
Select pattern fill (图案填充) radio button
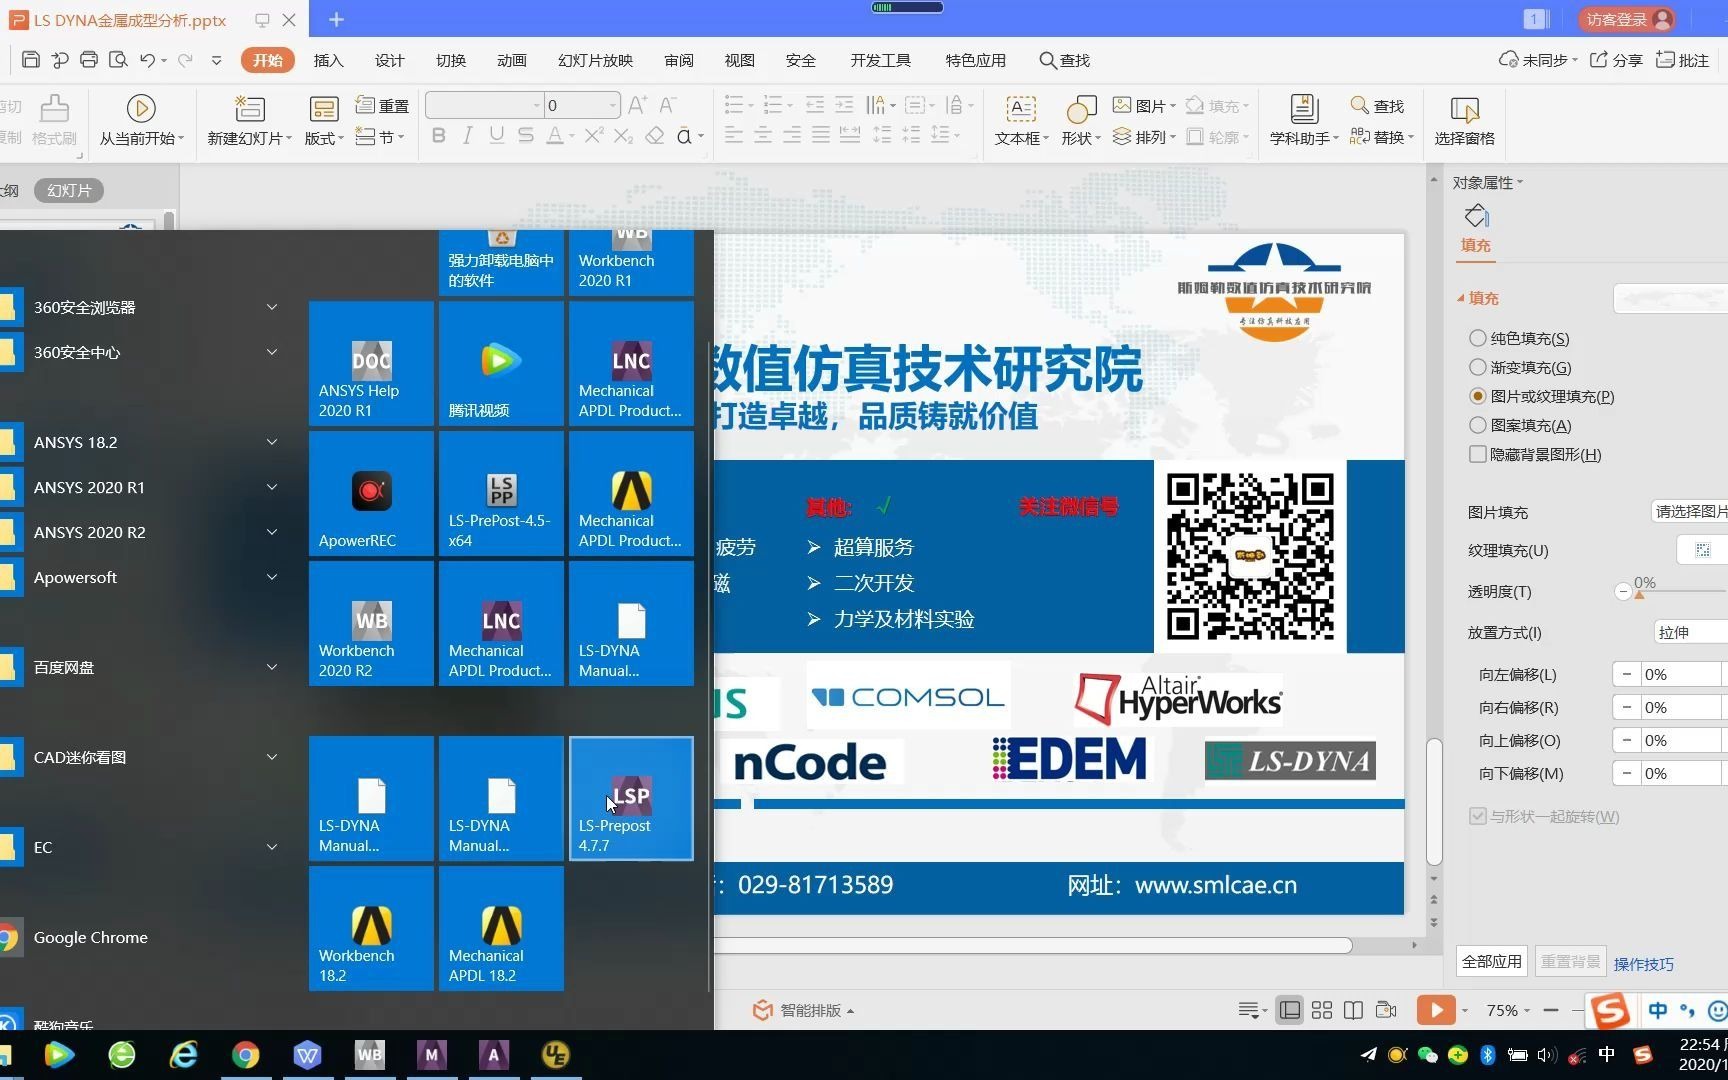pos(1477,425)
